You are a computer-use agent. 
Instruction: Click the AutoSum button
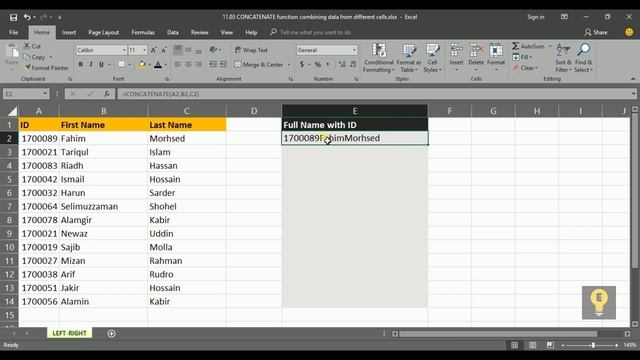tap(529, 46)
